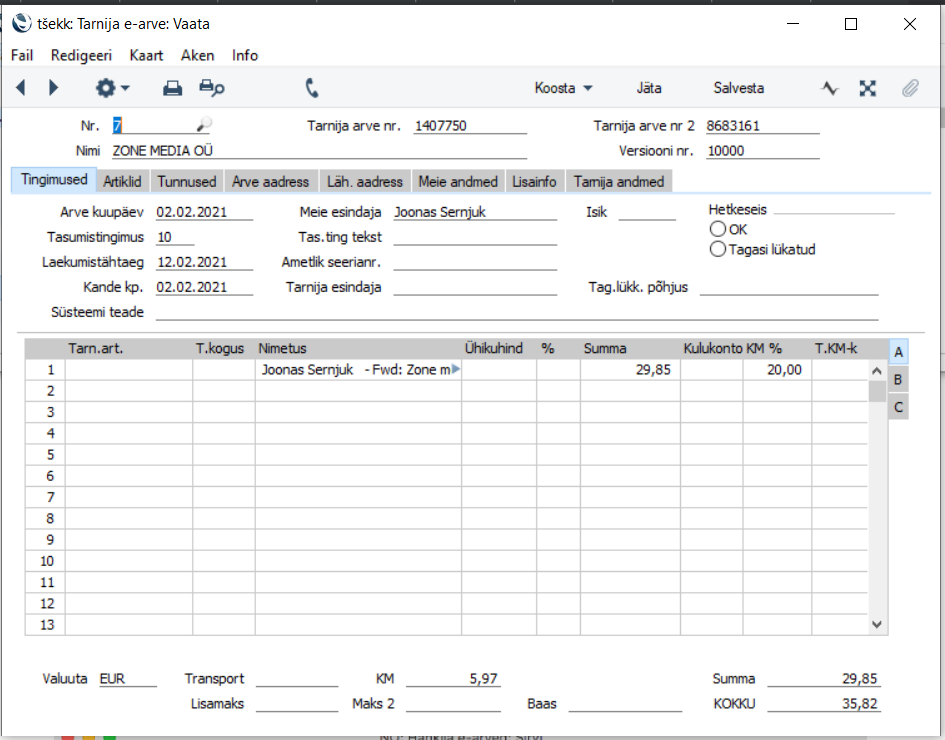Open print preview icon

212,88
